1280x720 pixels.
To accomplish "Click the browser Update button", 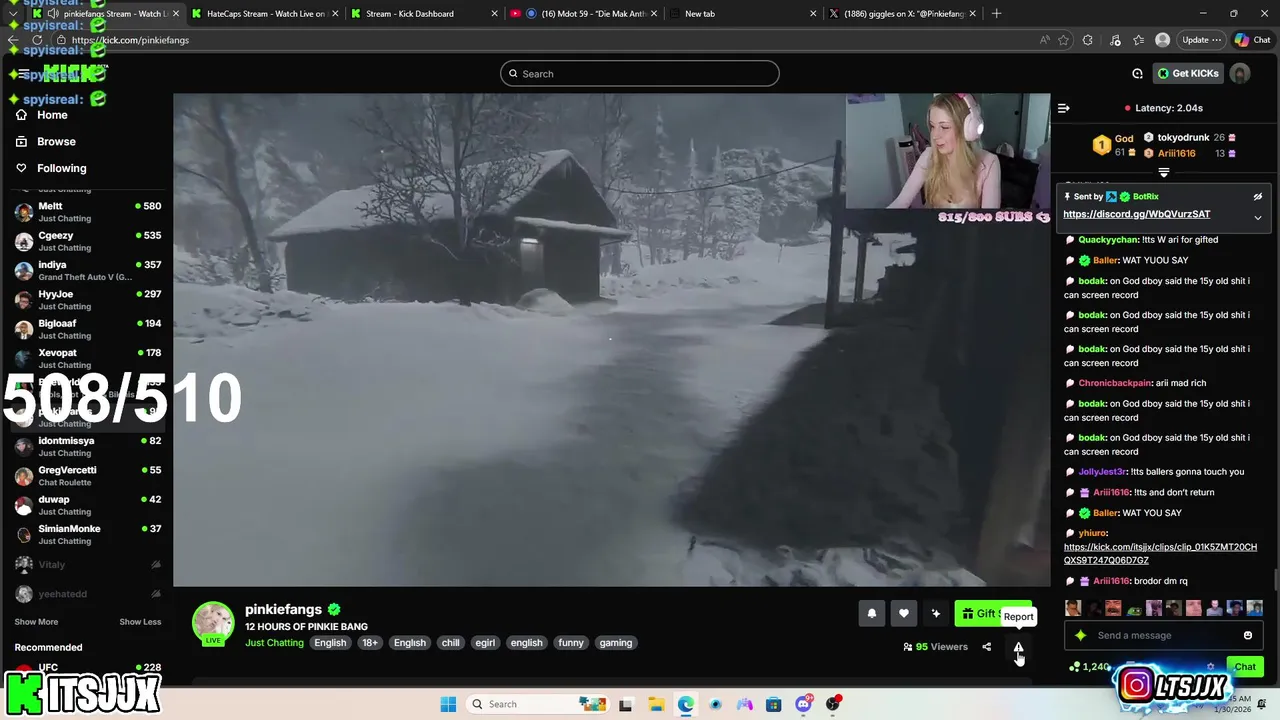I will coord(1200,40).
